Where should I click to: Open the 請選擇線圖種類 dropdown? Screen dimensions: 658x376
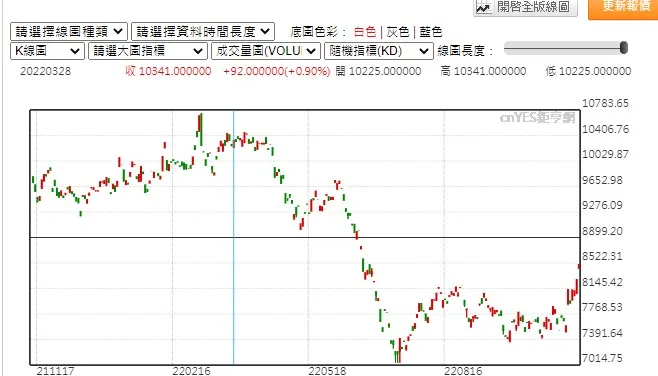pyautogui.click(x=69, y=31)
